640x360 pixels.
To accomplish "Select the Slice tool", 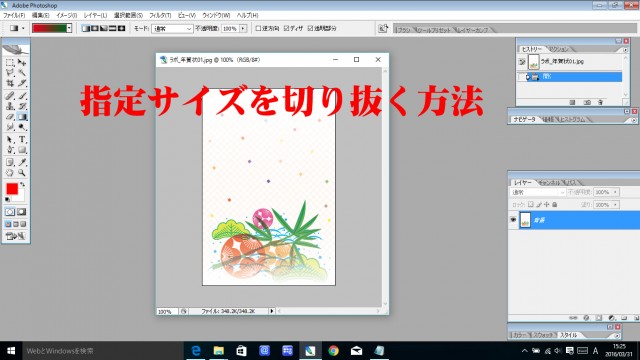I will [22, 83].
